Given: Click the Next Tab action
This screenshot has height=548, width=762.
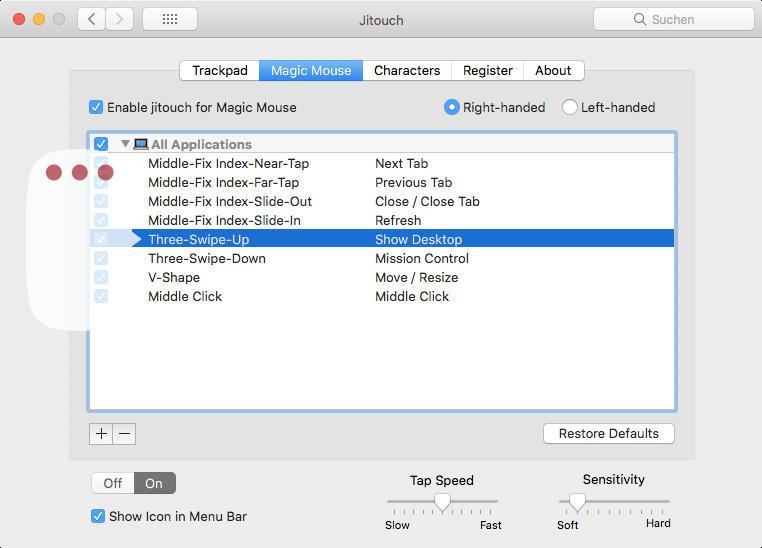Looking at the screenshot, I should pos(401,163).
